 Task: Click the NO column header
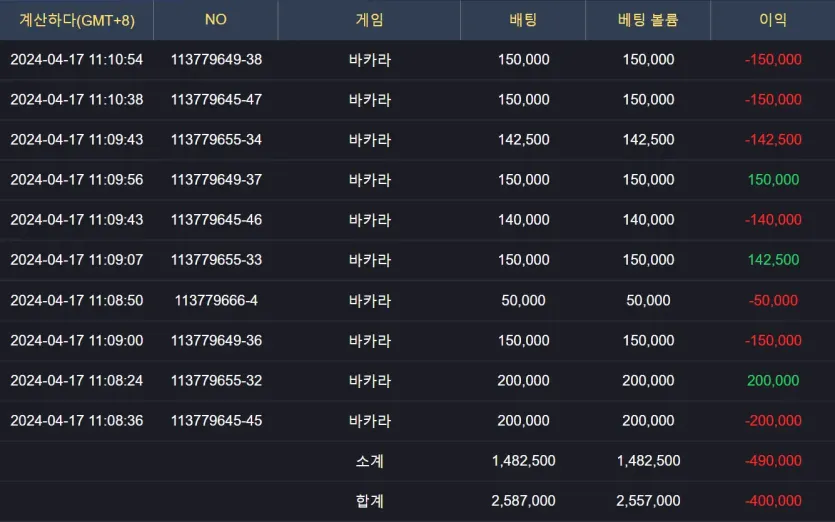(x=216, y=20)
